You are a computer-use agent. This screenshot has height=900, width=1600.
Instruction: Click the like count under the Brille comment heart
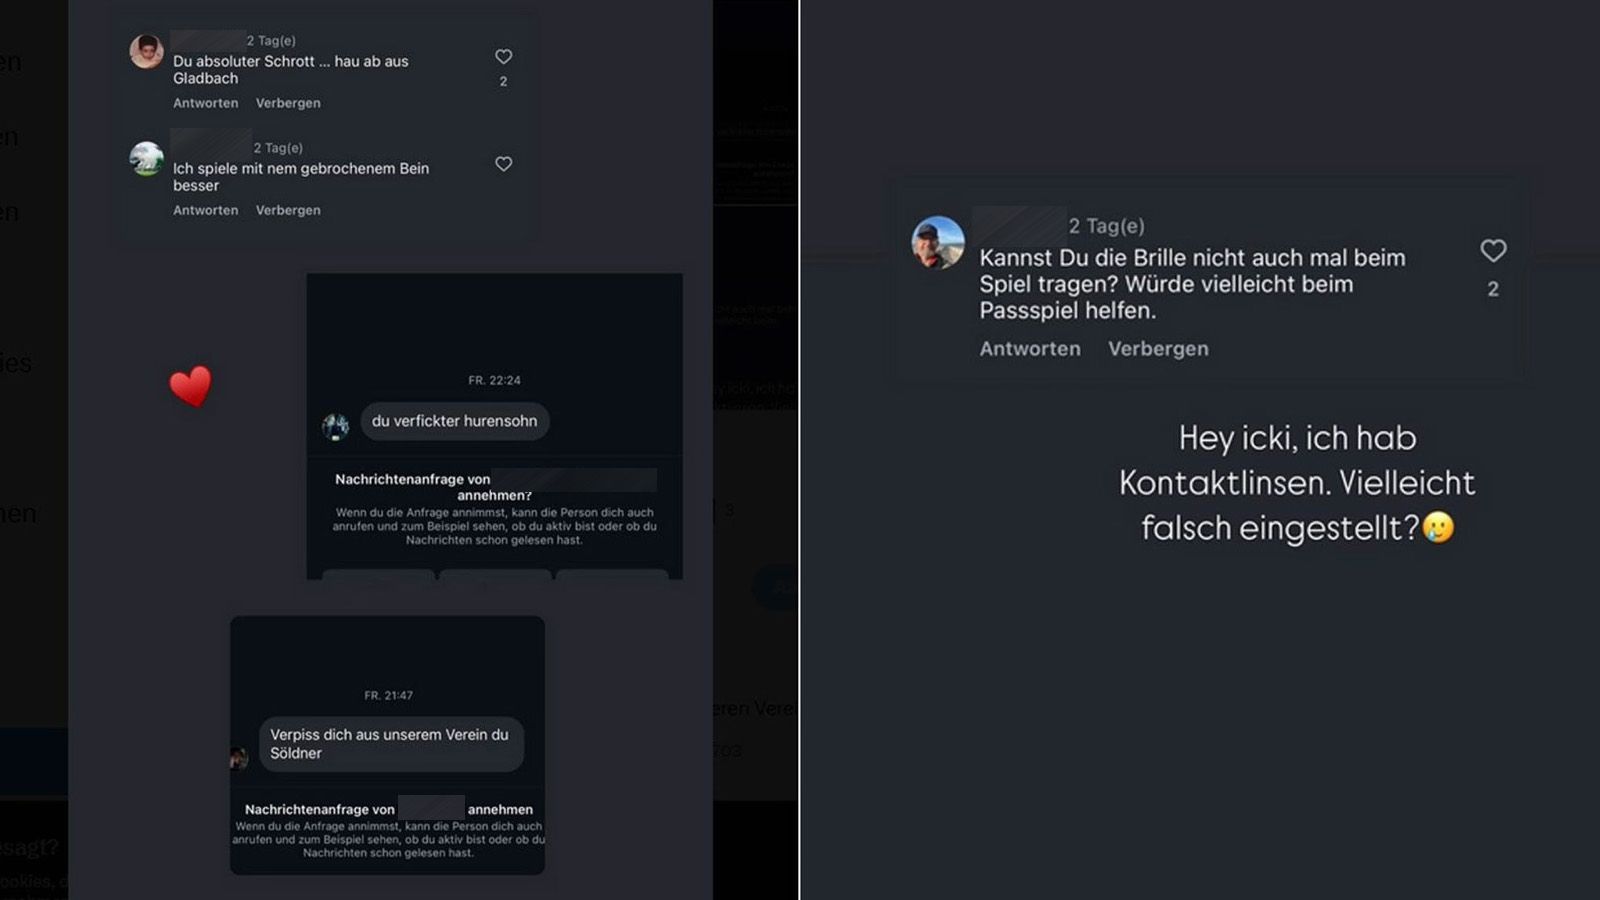pos(1492,289)
